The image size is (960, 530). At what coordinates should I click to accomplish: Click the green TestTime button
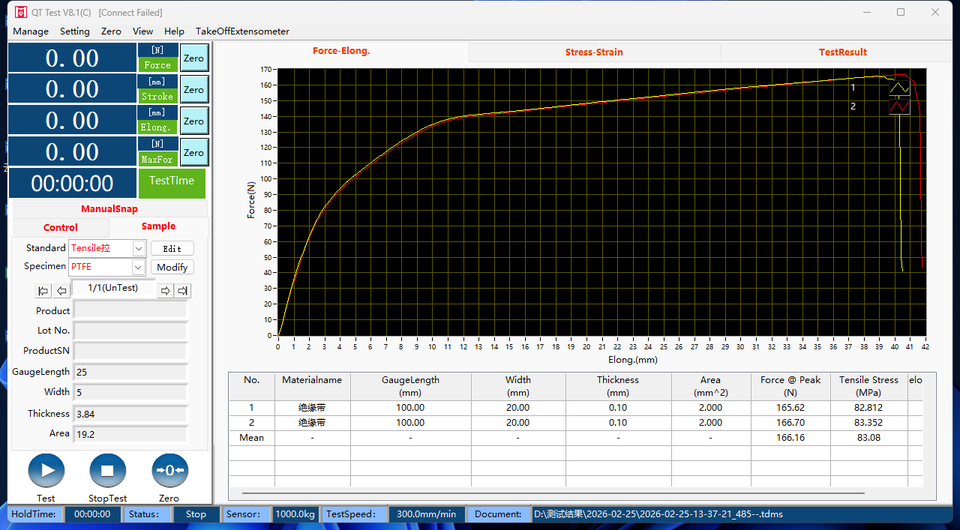click(x=171, y=182)
